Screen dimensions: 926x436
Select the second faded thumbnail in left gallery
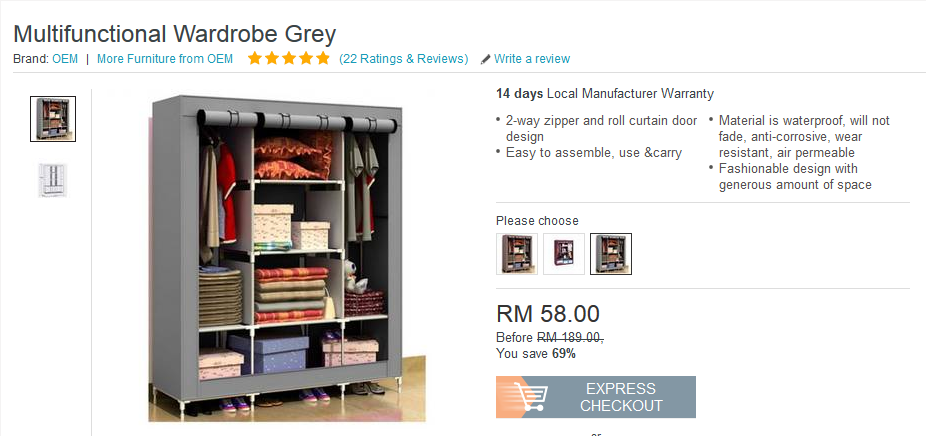53,180
